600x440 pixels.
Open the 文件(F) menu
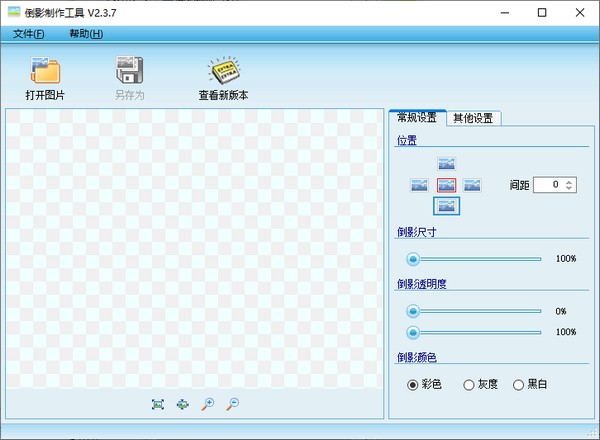(29, 34)
